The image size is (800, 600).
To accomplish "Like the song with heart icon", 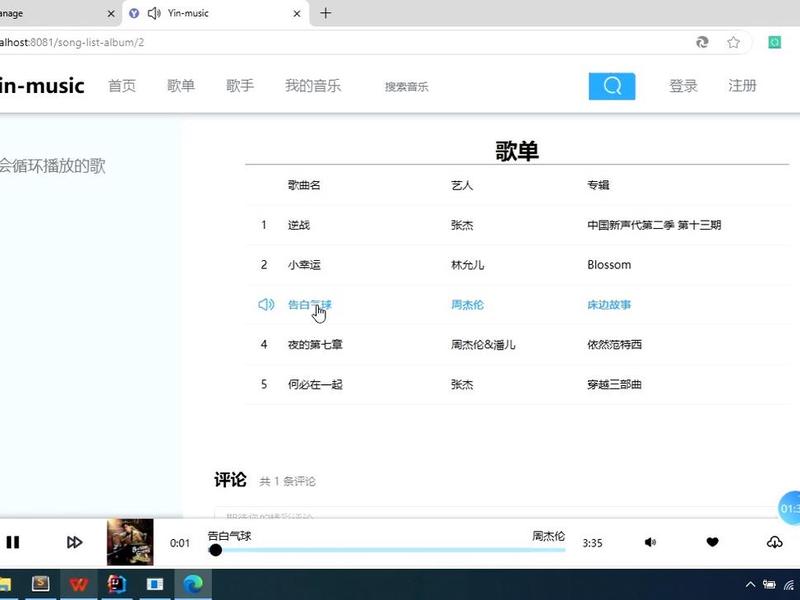I will [x=713, y=542].
